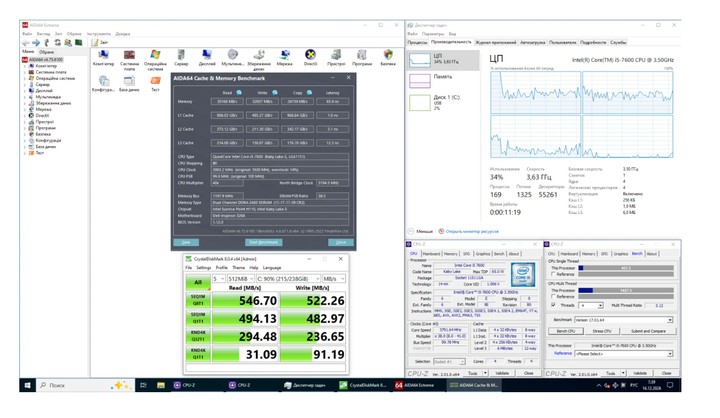
Task: Click the Submit and Compare button in CPU-Z
Action: tap(648, 331)
